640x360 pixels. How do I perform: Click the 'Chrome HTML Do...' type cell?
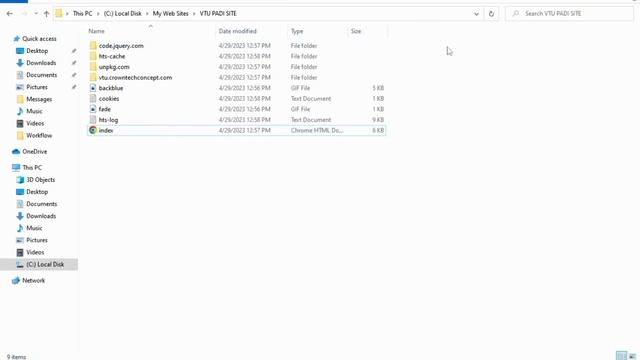[317, 131]
